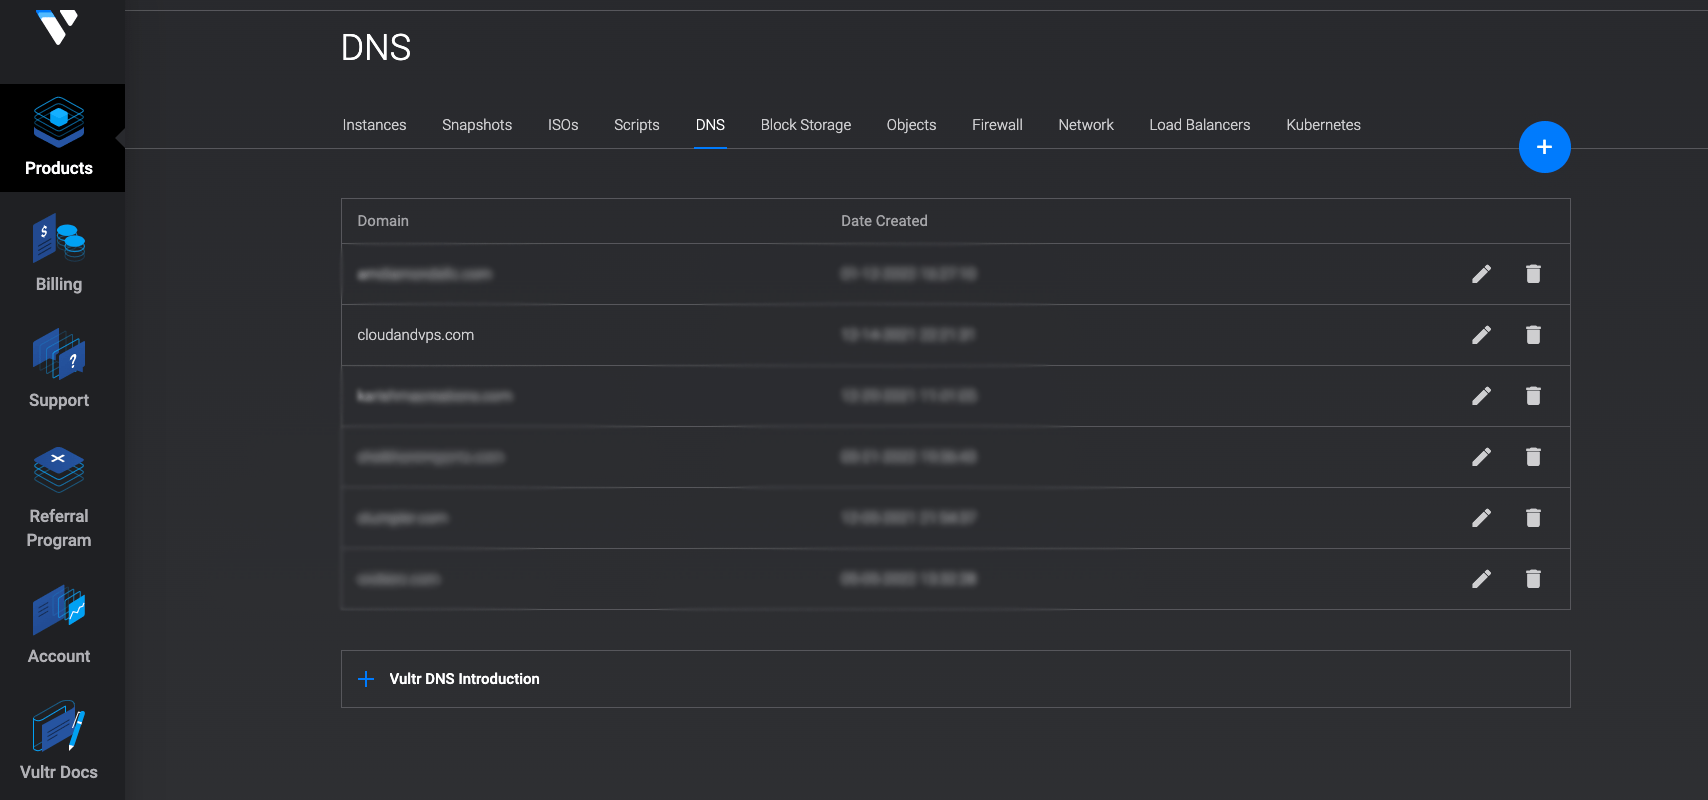Switch to the Kubernetes tab
This screenshot has height=800, width=1708.
click(1323, 125)
